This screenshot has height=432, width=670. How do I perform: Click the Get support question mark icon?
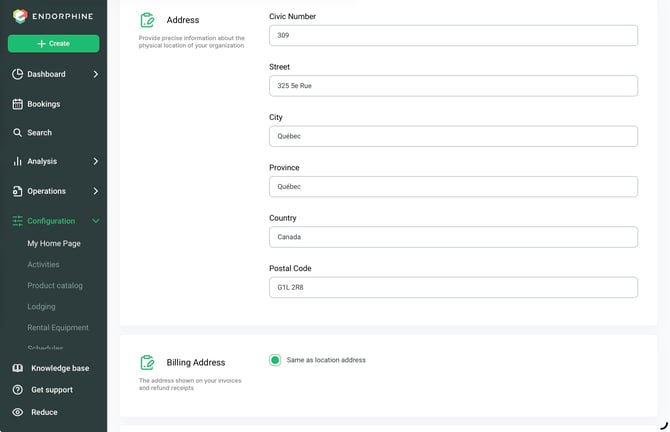pos(18,390)
